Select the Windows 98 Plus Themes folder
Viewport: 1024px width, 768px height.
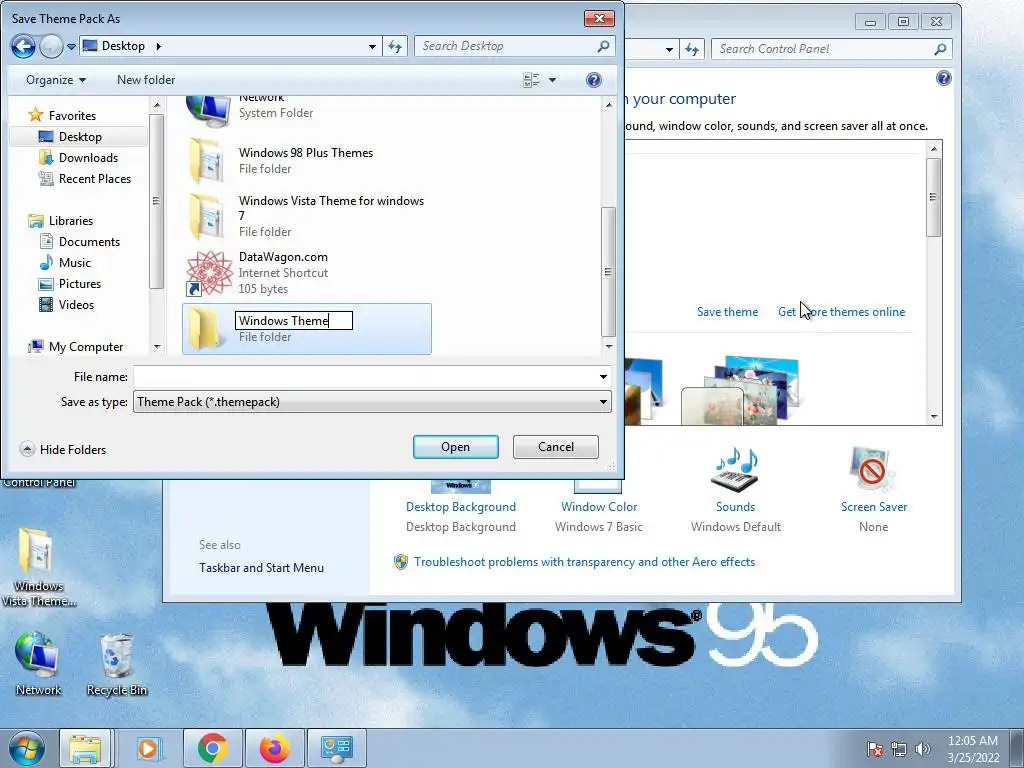click(x=306, y=161)
